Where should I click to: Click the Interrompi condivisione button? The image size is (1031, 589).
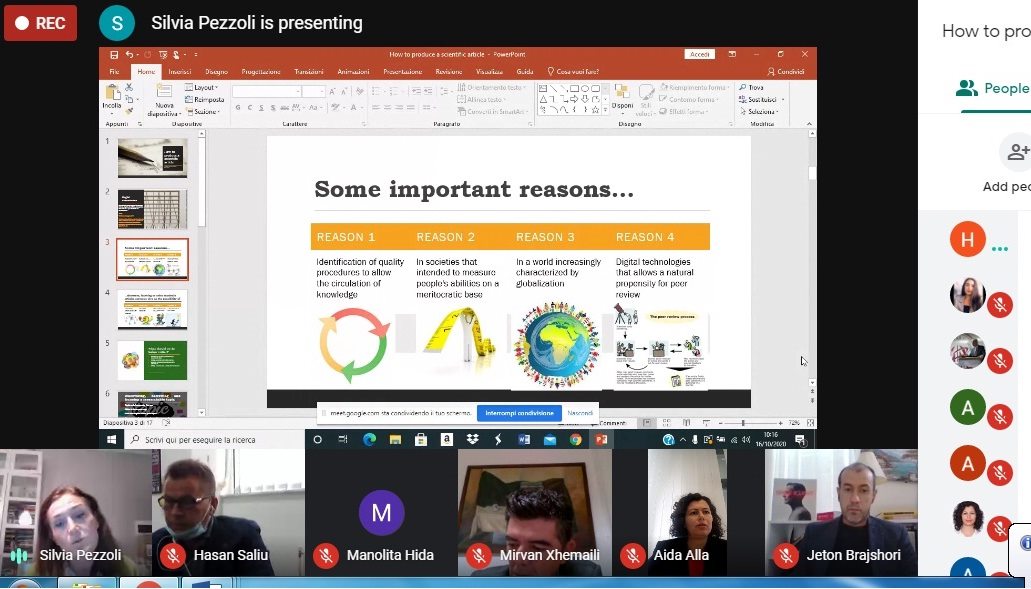519,413
